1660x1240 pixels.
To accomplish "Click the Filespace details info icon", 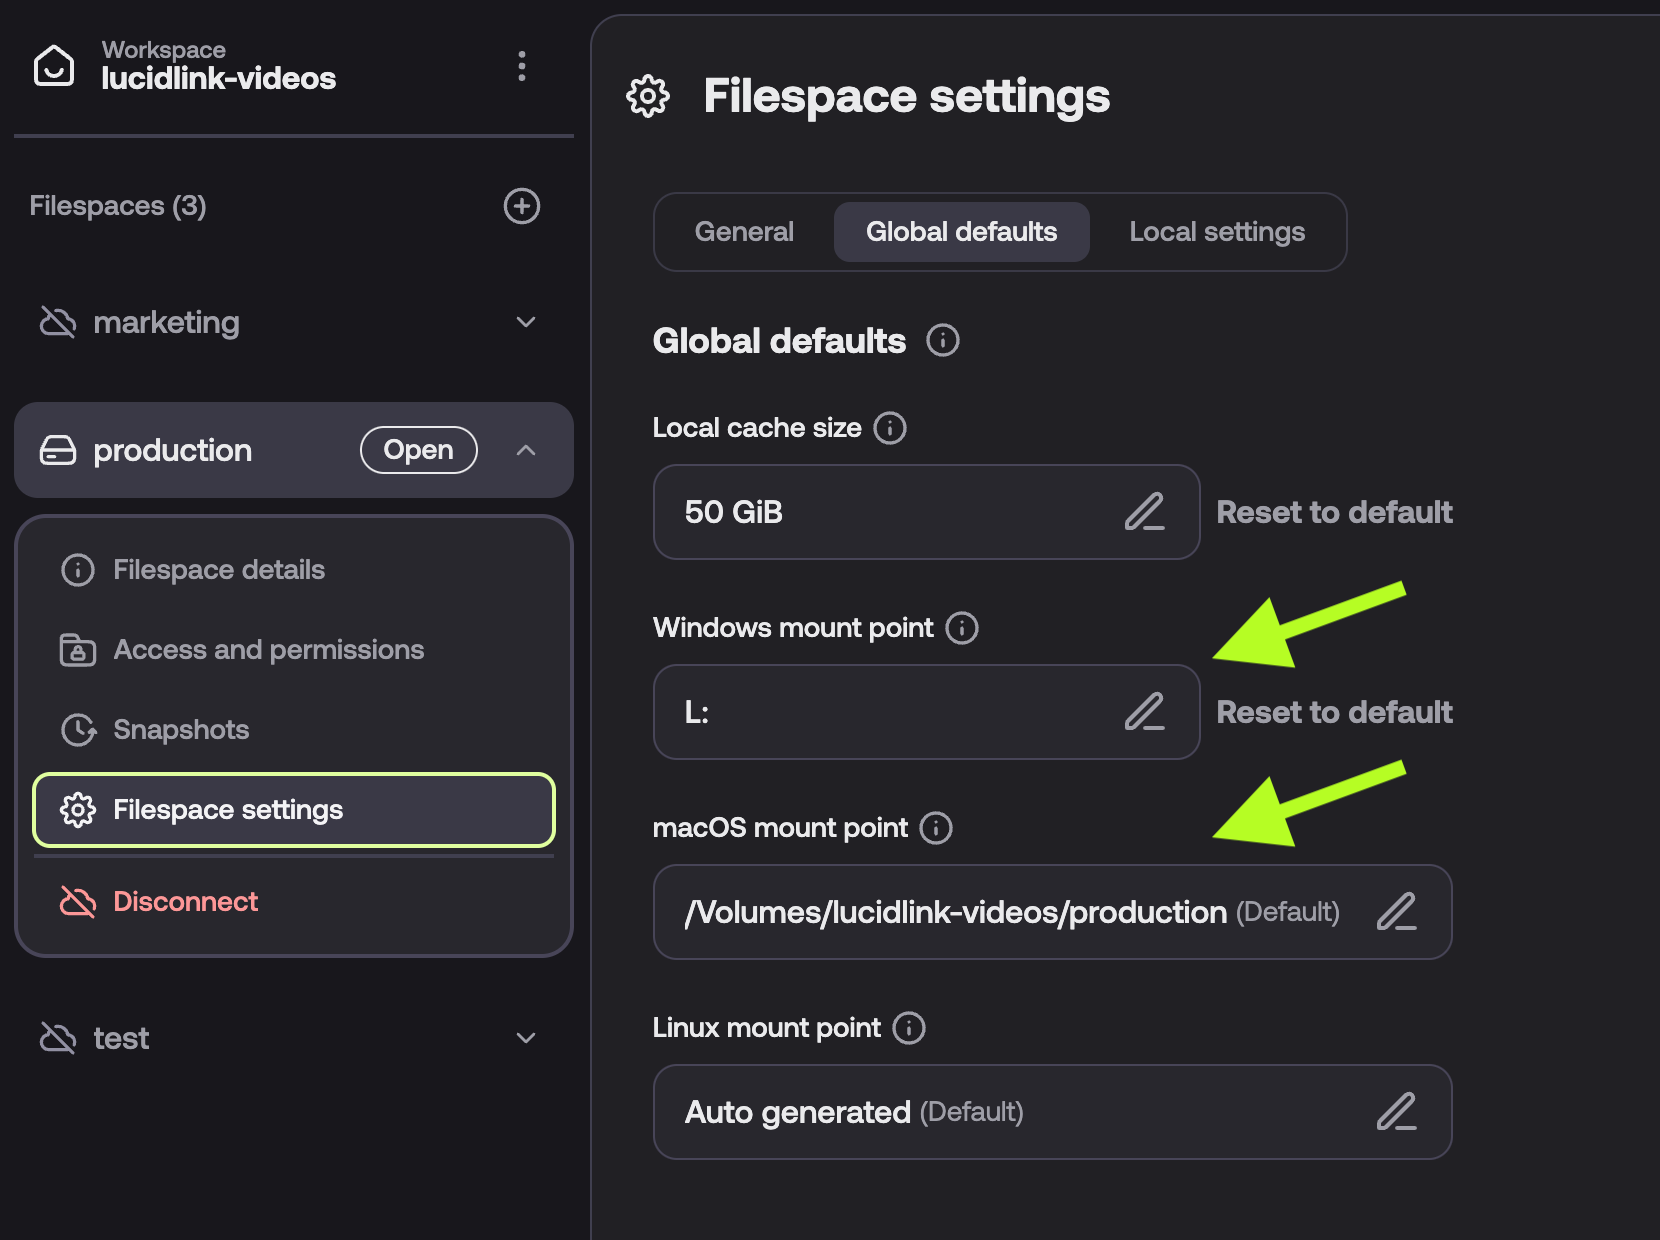I will (78, 570).
